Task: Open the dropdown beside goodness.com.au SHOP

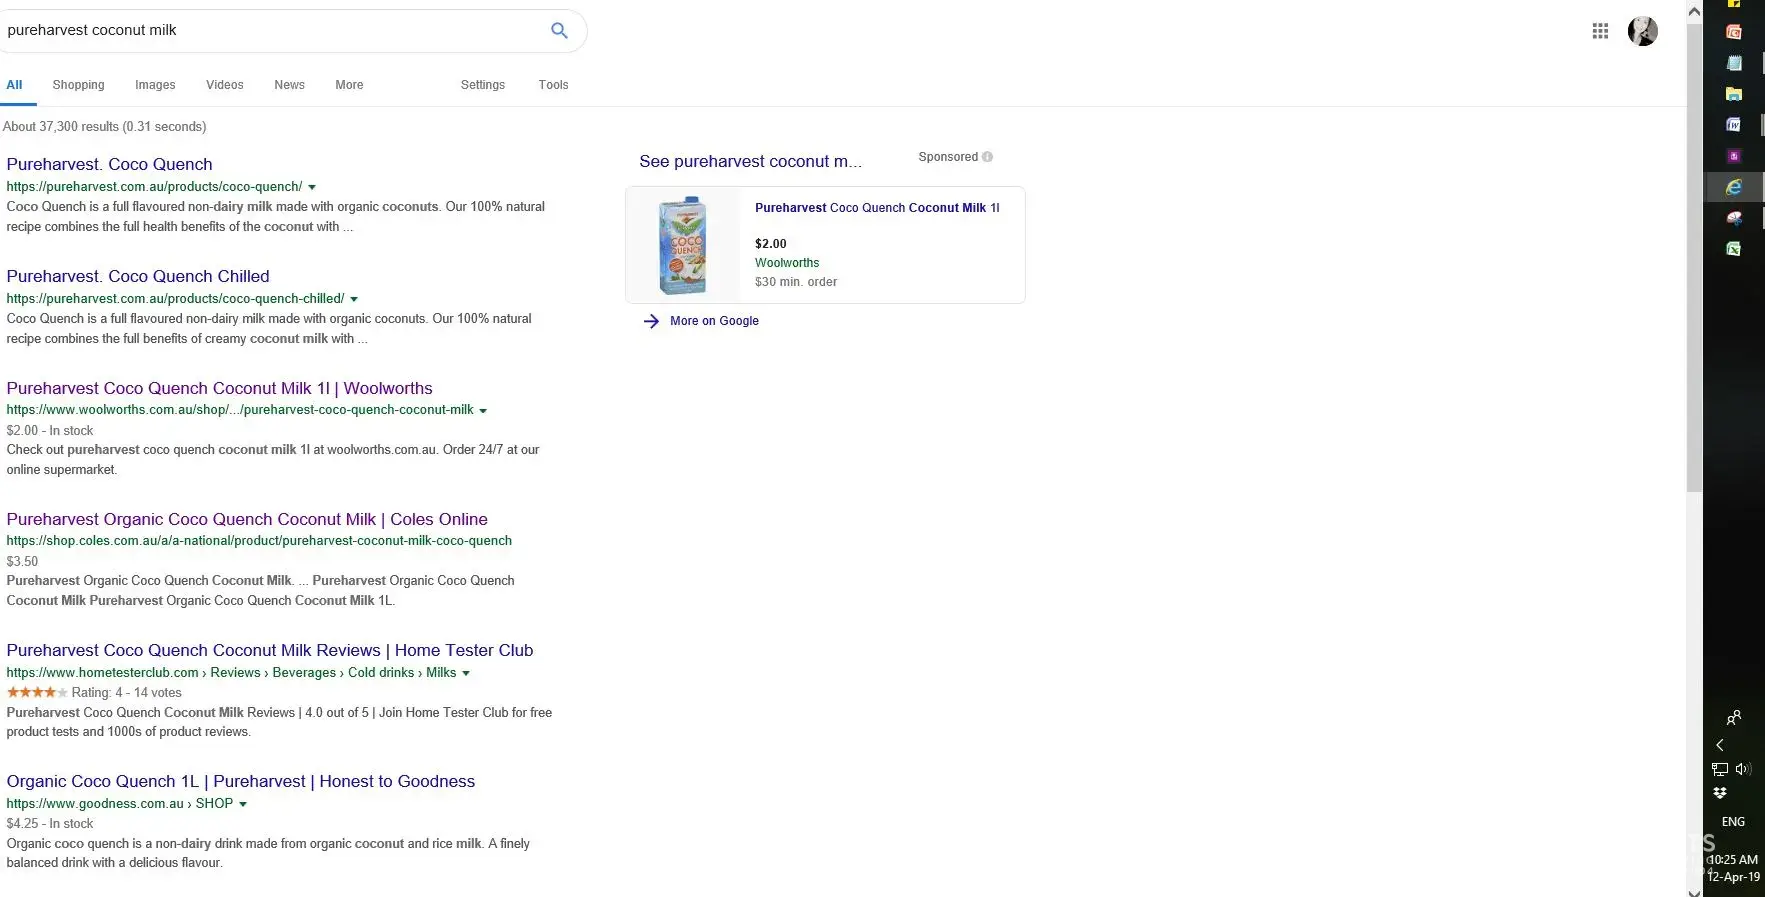Action: [x=243, y=804]
